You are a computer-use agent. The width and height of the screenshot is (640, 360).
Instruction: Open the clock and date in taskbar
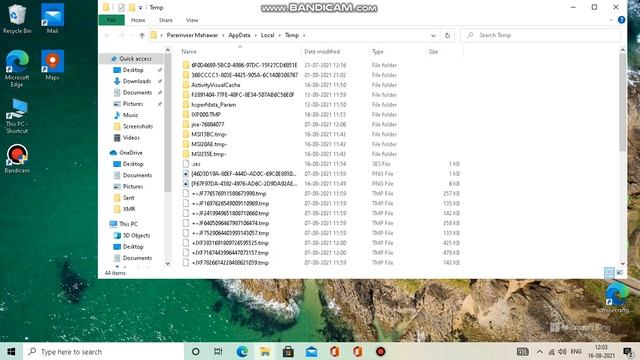pyautogui.click(x=601, y=351)
